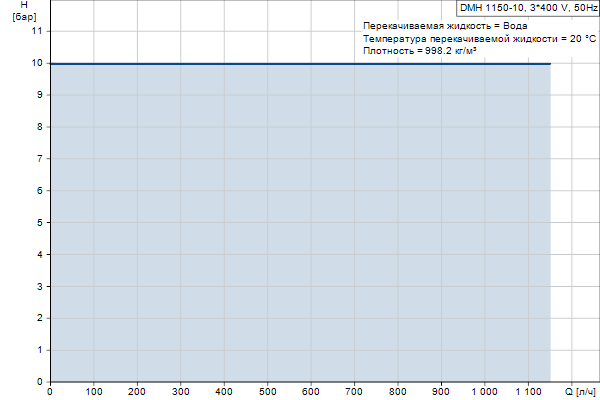The image size is (600, 400).
Task: Click the Y-axis tick label 5
Action: tap(40, 222)
